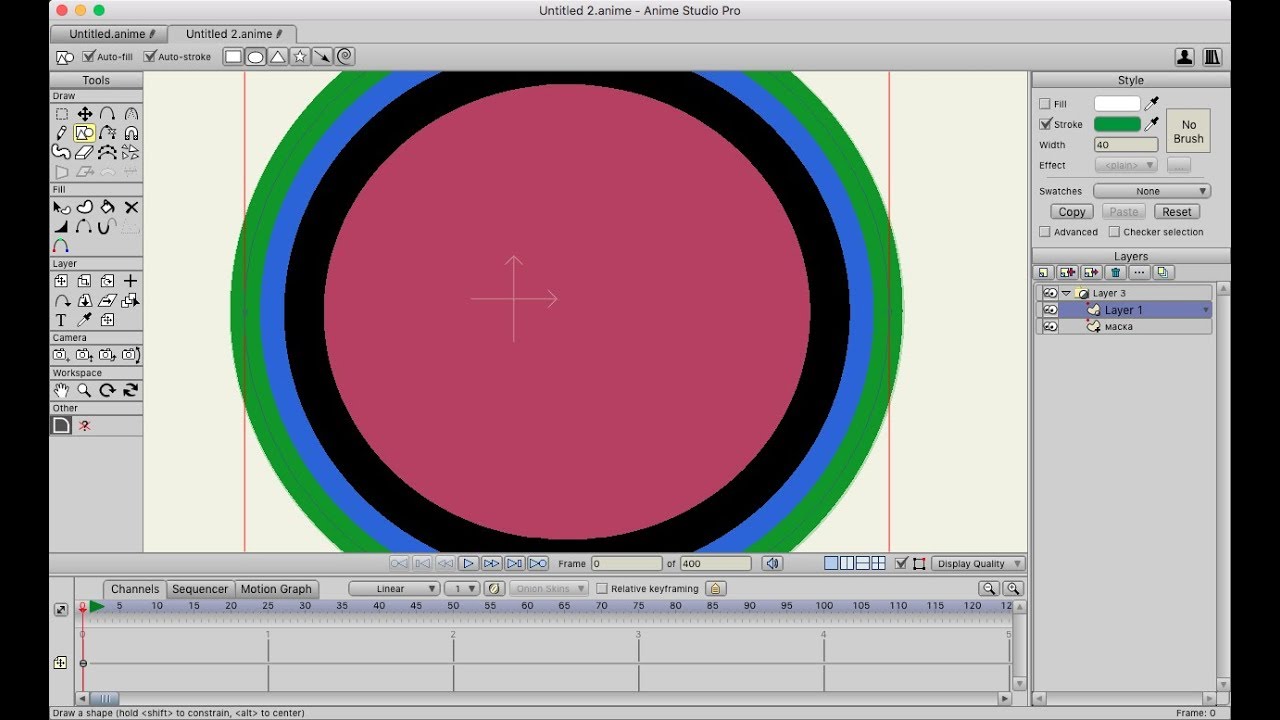This screenshot has height=720, width=1280.
Task: Select the Zoom Workspace magnifier tool
Action: pyautogui.click(x=85, y=391)
